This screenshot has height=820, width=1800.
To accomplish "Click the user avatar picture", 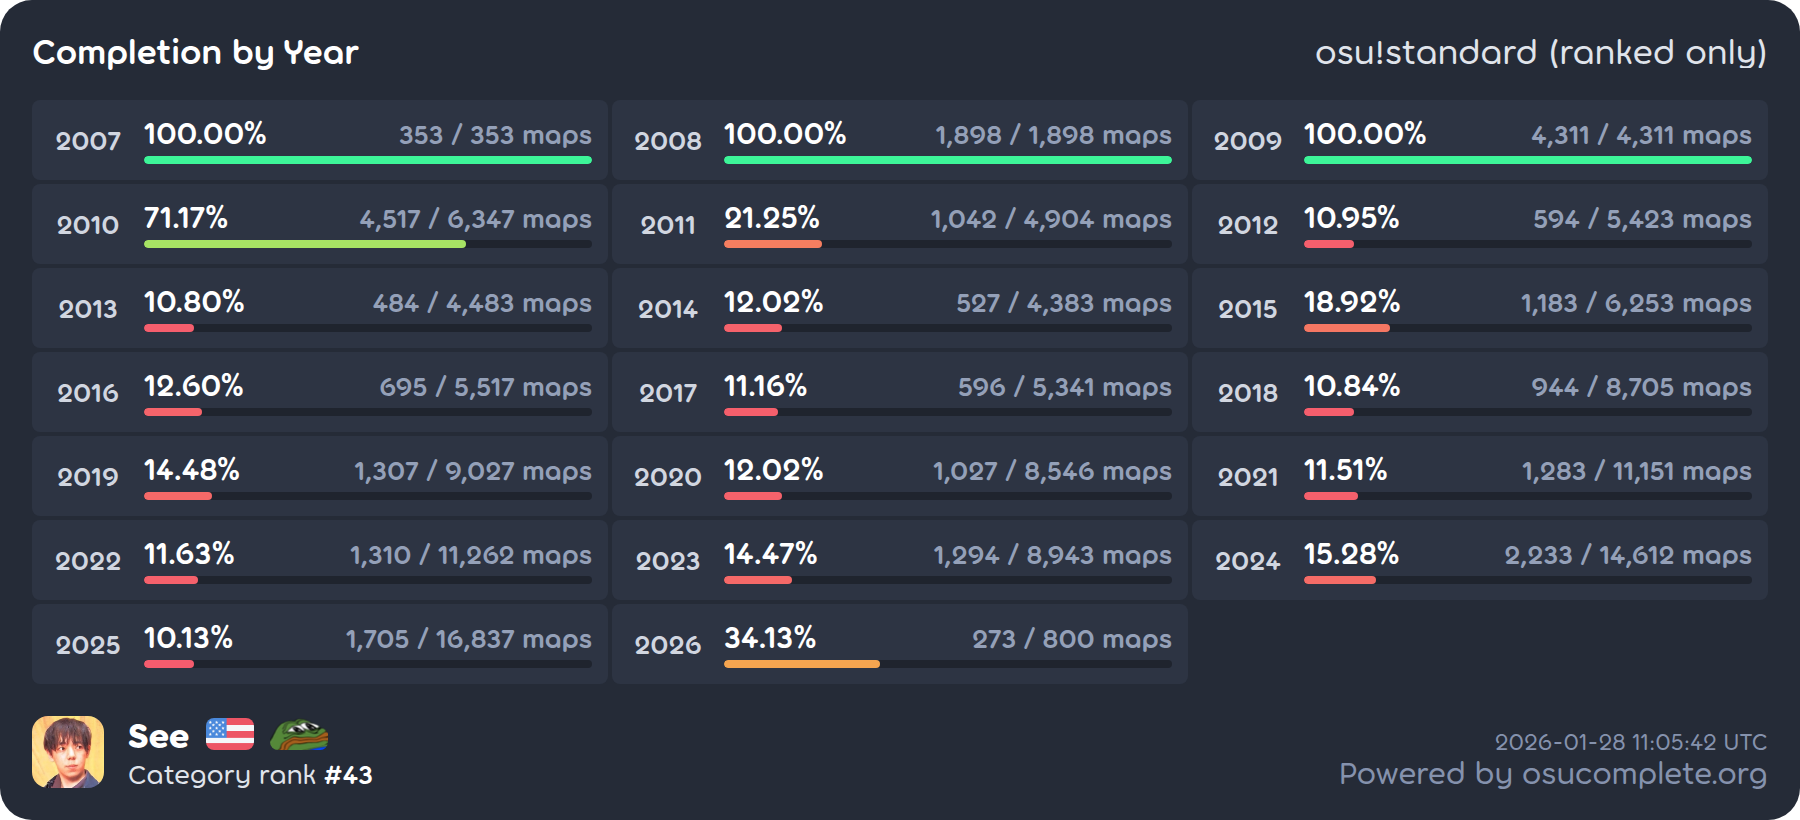I will tap(68, 752).
